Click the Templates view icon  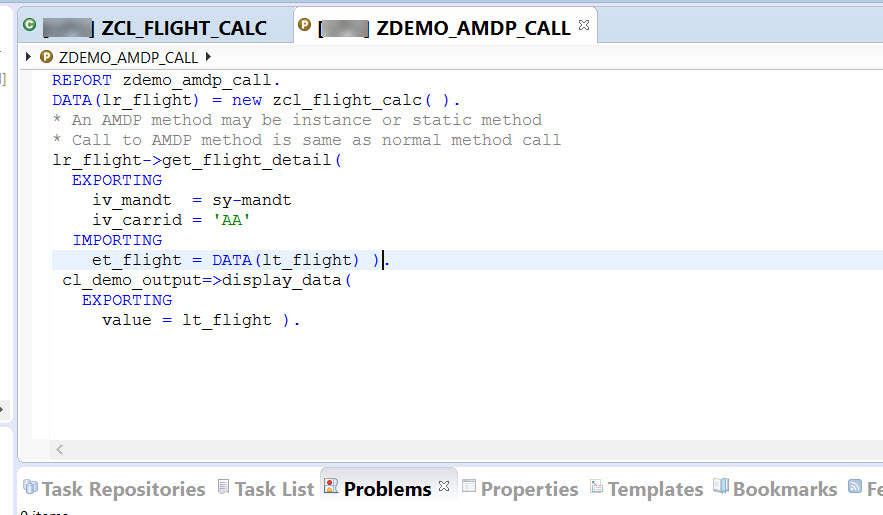point(596,488)
